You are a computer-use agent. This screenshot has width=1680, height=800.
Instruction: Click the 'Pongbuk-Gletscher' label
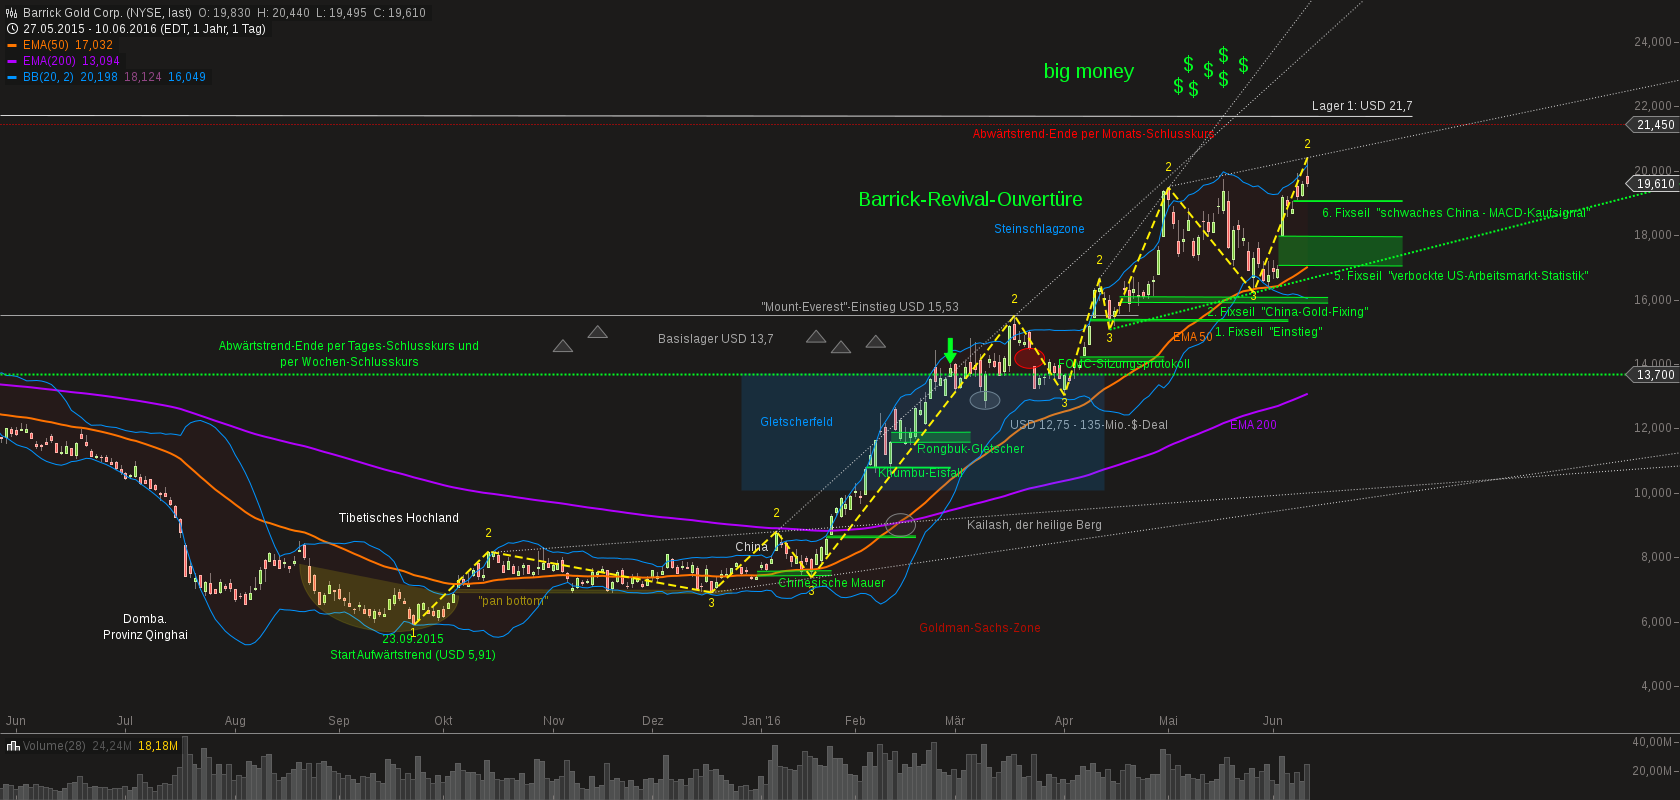click(x=971, y=449)
